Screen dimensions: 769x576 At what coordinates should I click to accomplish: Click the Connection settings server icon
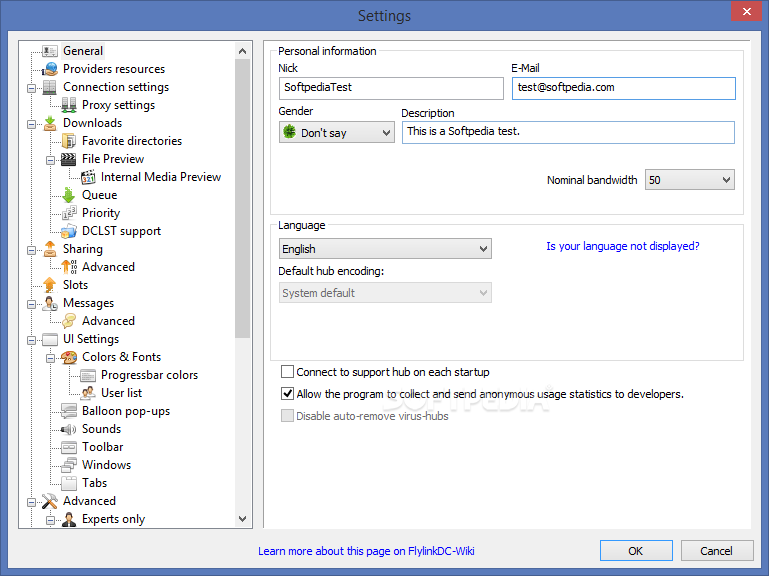click(x=50, y=87)
